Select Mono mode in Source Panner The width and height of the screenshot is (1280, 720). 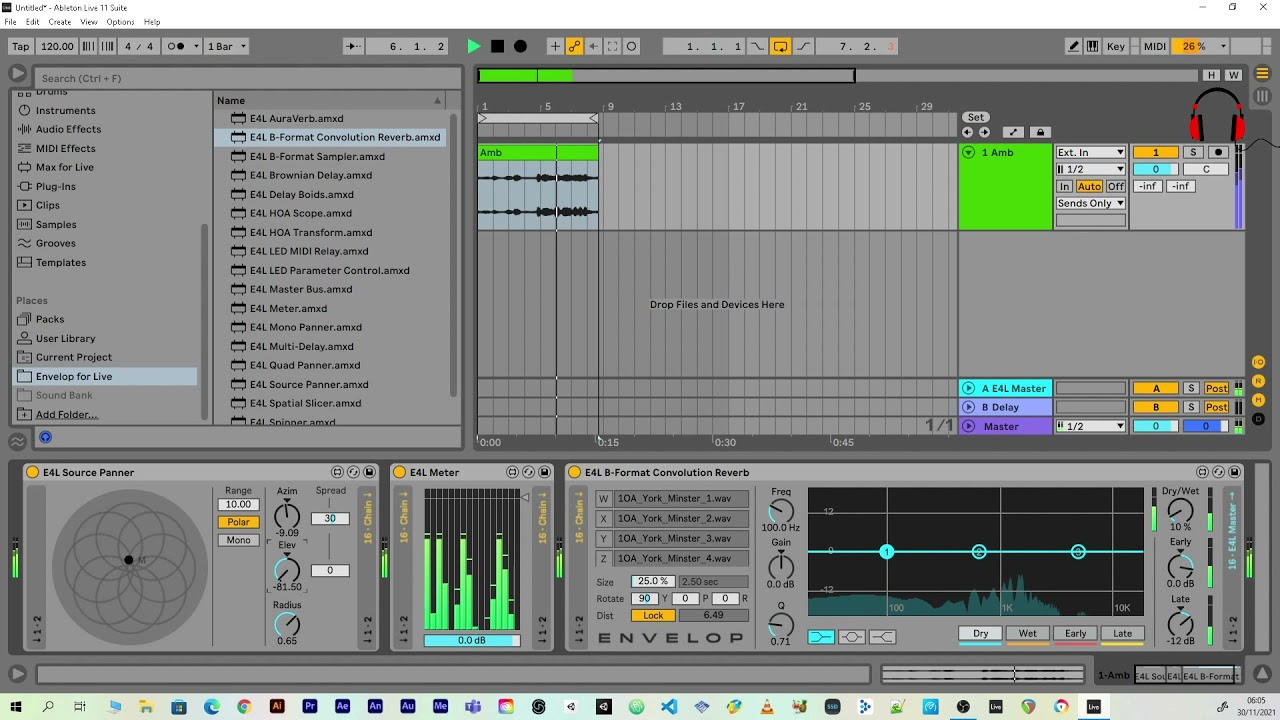(238, 540)
